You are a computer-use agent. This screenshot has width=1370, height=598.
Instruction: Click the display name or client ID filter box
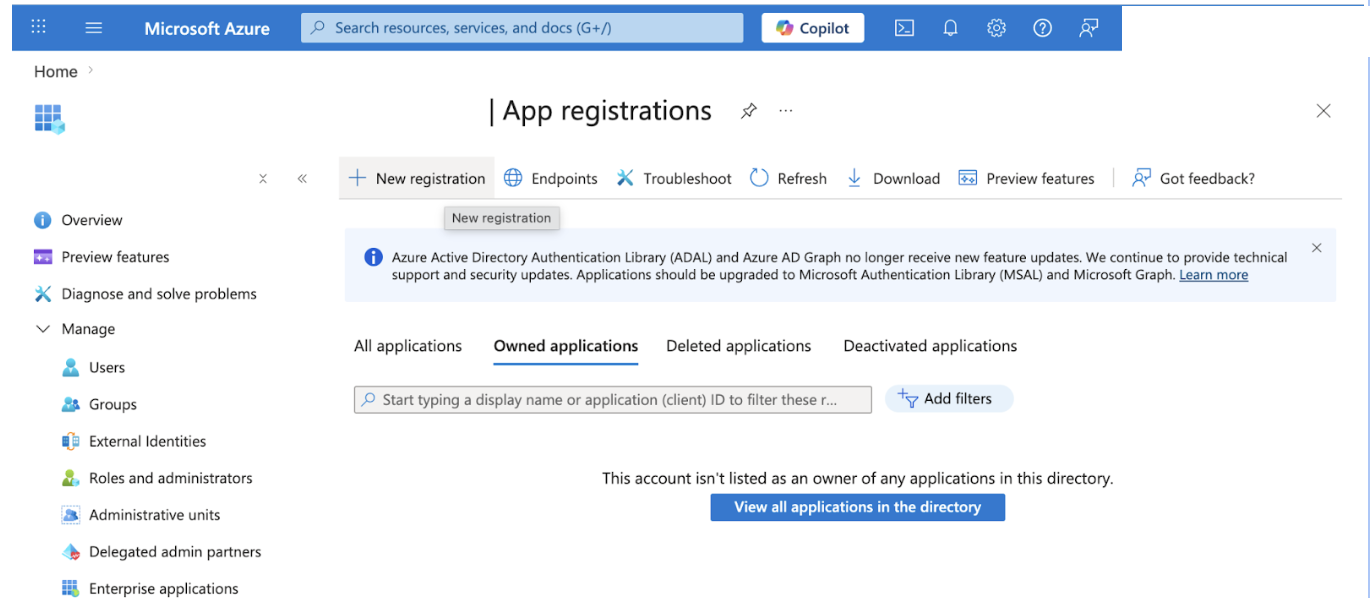(613, 400)
